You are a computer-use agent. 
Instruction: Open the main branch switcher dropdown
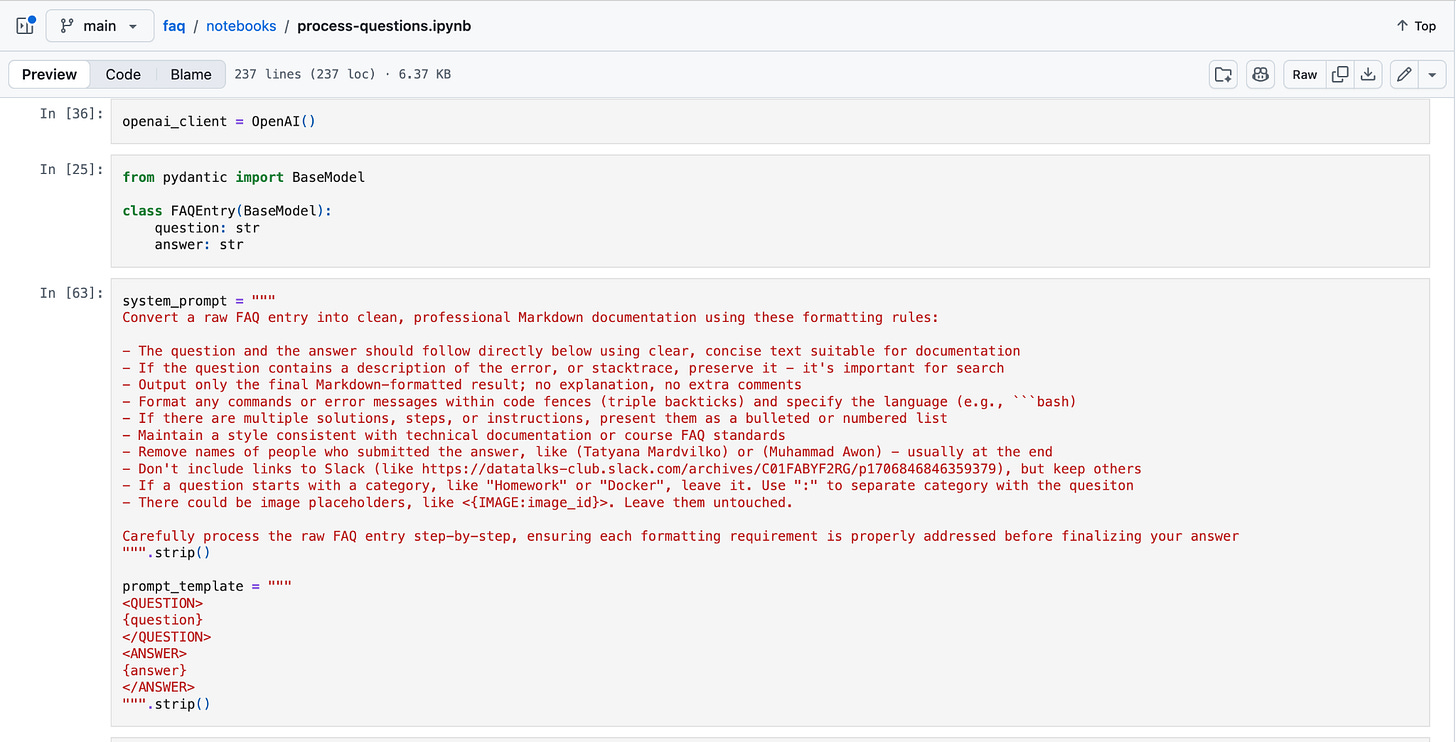pyautogui.click(x=100, y=26)
